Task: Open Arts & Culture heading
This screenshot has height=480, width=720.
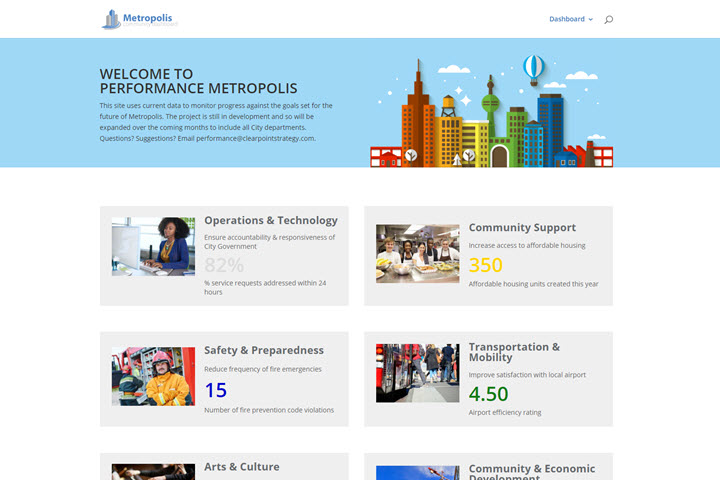Action: point(242,467)
